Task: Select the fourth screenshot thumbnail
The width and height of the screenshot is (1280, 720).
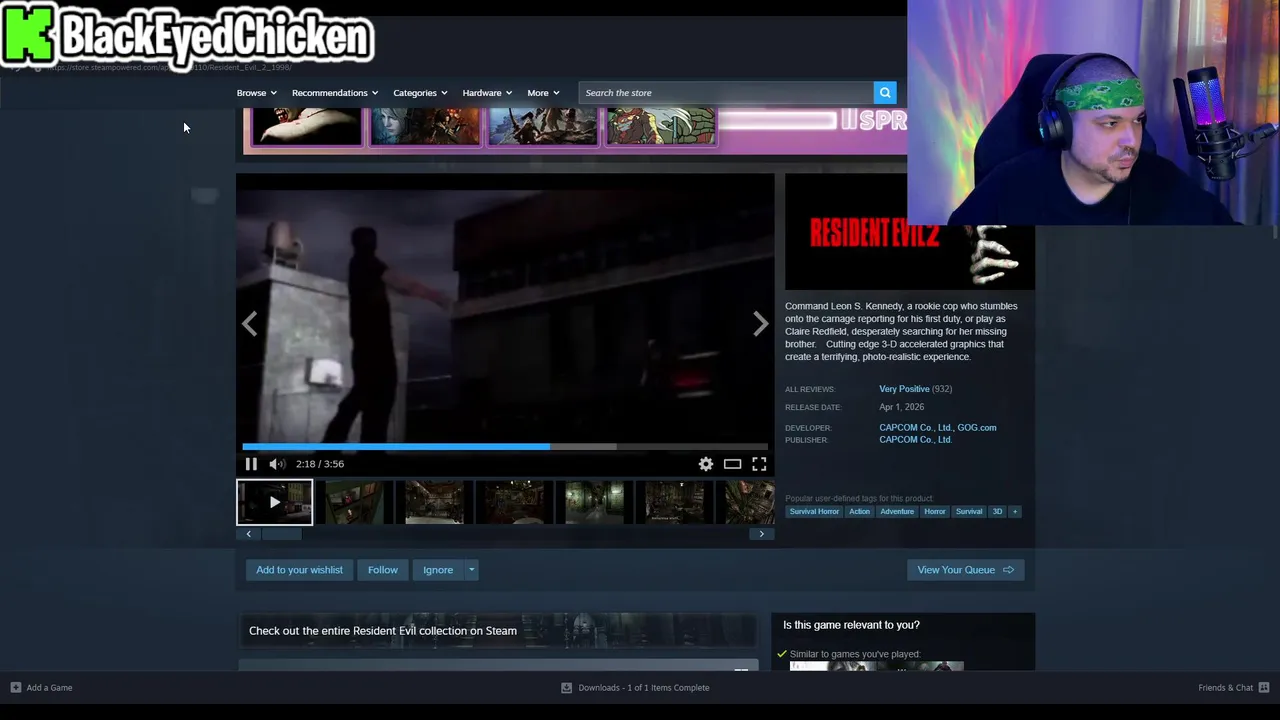Action: coord(514,503)
